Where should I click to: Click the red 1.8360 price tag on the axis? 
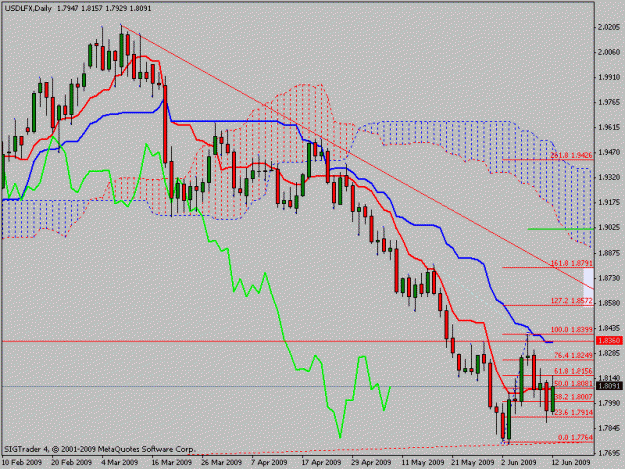tap(609, 341)
